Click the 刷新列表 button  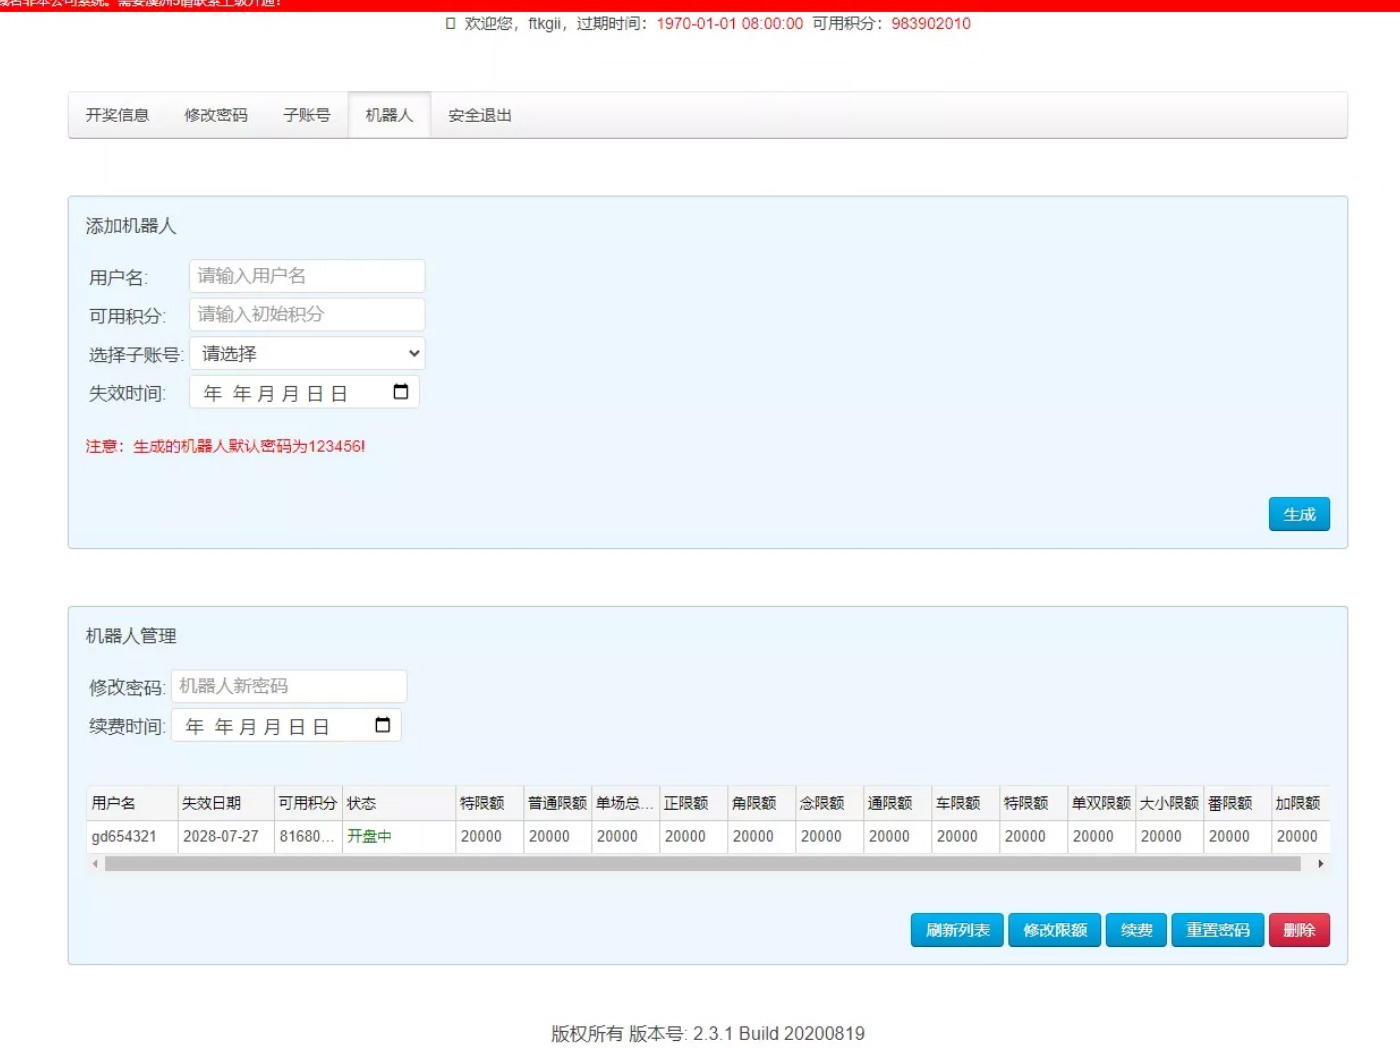[x=957, y=930]
